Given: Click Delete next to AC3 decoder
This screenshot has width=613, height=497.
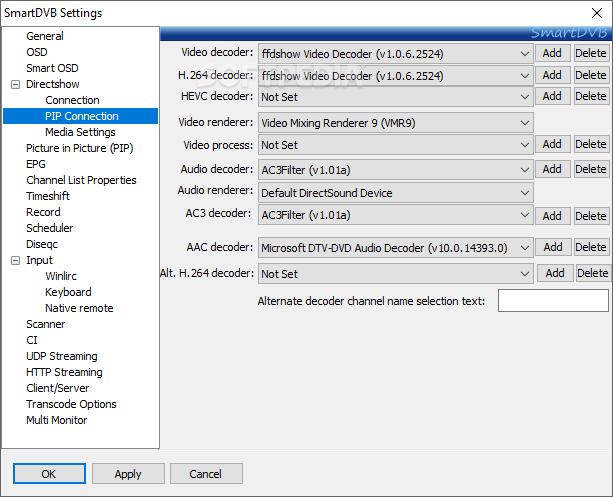Looking at the screenshot, I should (x=591, y=216).
